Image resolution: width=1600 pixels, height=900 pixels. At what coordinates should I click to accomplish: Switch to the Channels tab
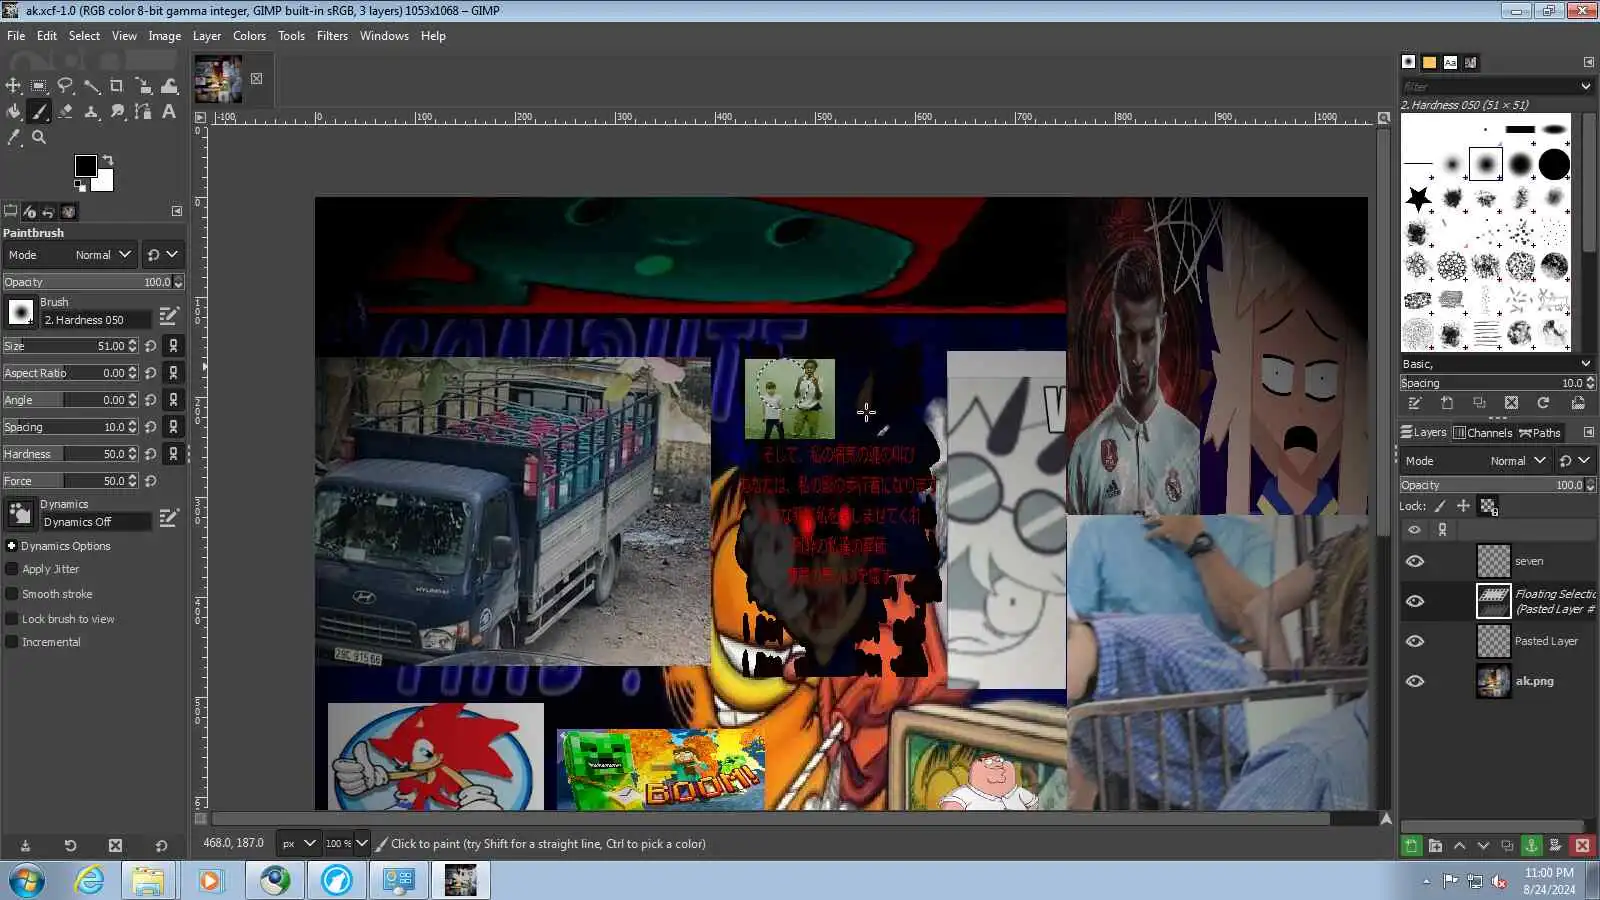[1482, 433]
